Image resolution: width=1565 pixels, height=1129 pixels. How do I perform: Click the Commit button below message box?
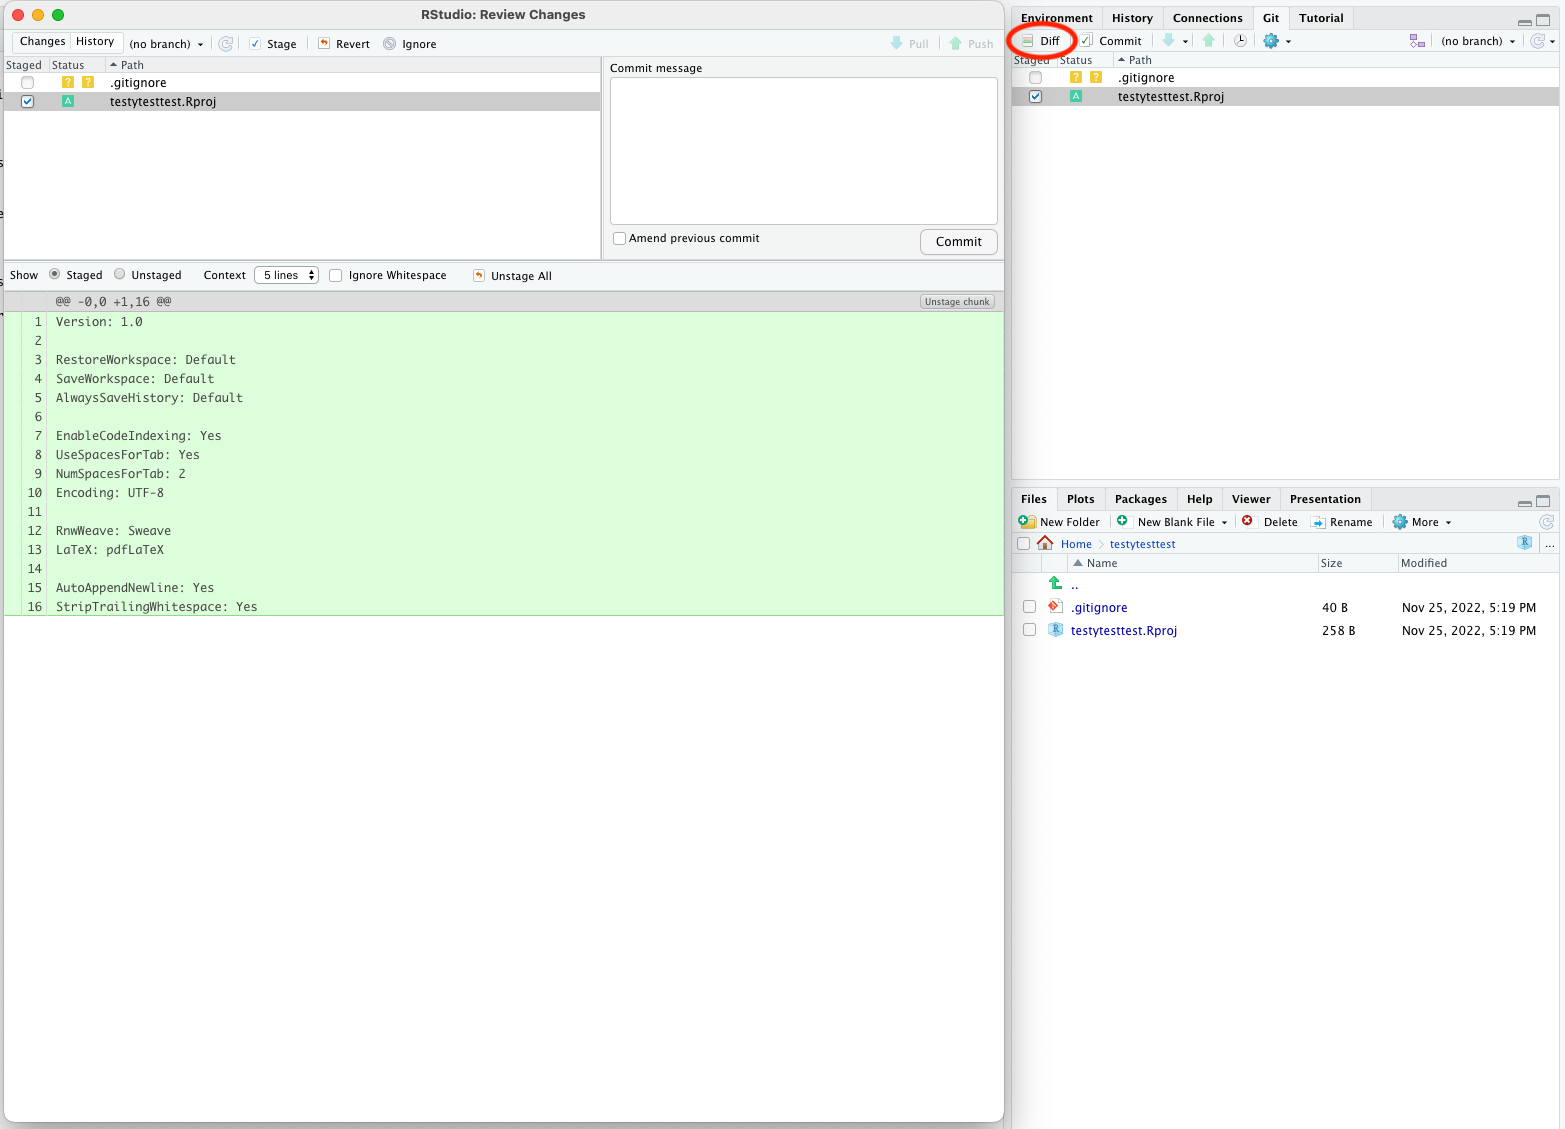click(958, 242)
